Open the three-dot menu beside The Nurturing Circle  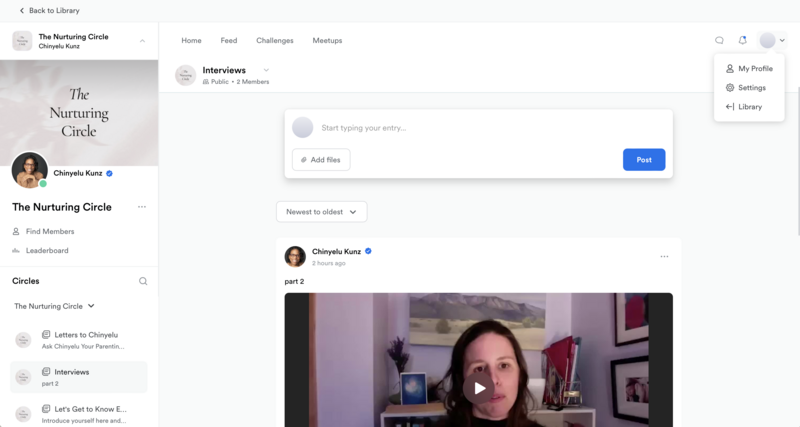point(142,207)
